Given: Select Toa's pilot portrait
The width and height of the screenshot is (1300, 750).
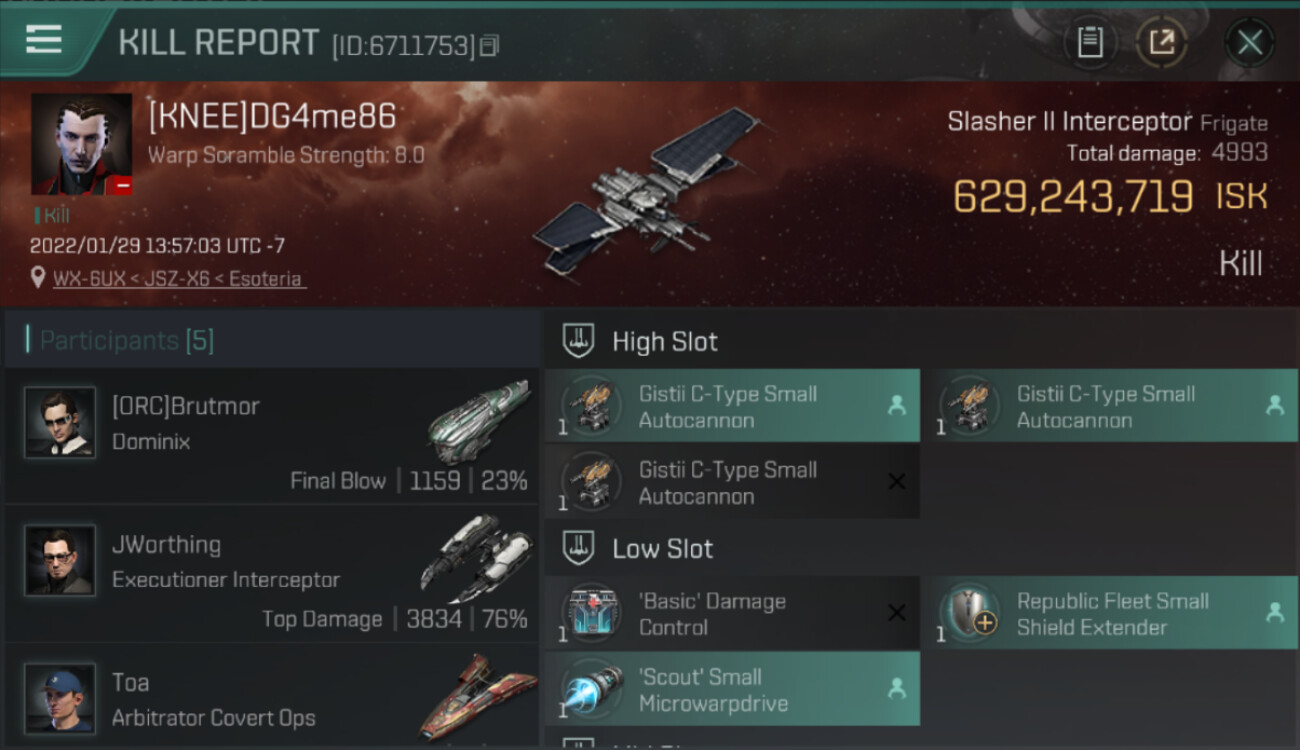Looking at the screenshot, I should click(x=60, y=698).
